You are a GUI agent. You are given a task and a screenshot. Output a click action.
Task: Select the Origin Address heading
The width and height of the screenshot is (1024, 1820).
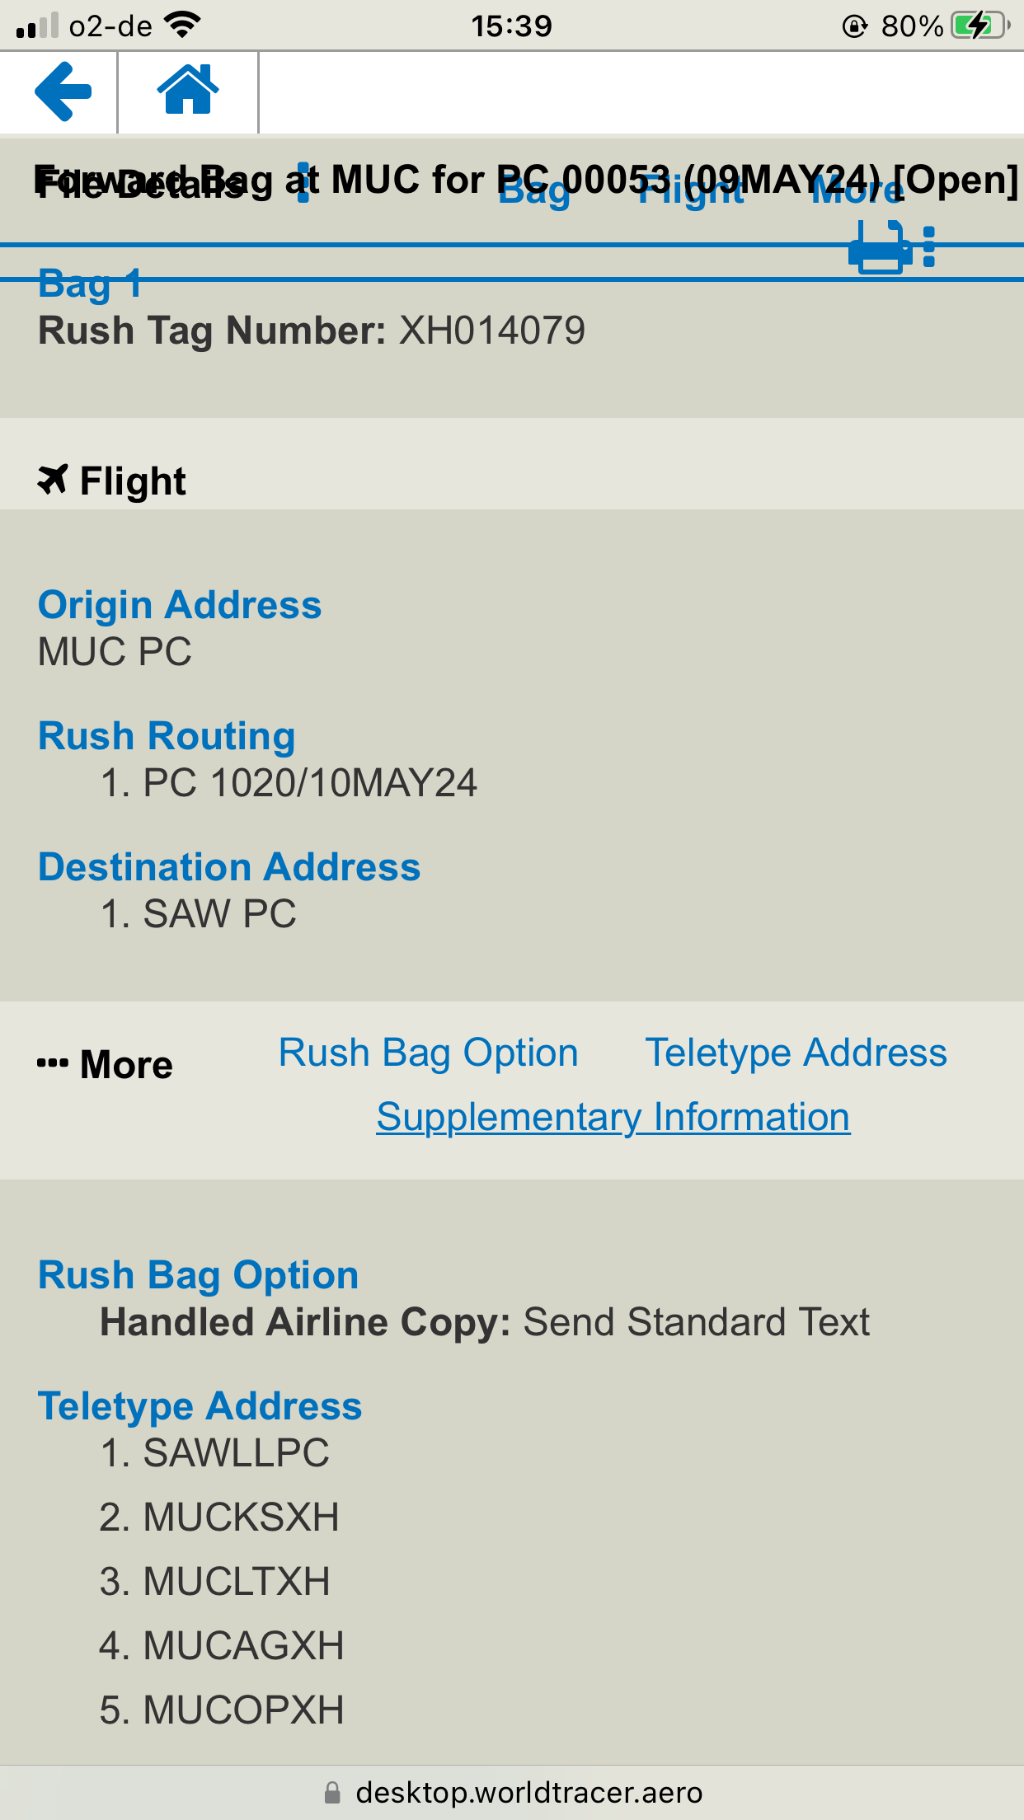coord(180,605)
